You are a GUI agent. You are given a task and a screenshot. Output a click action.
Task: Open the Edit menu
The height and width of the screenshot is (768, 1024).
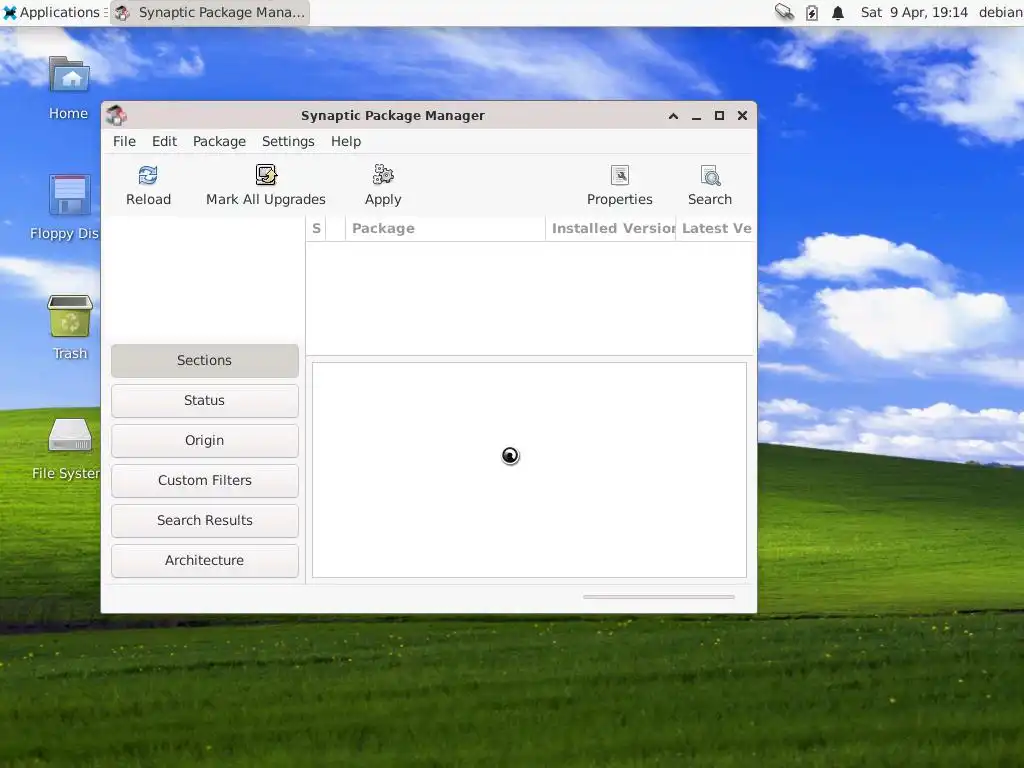[x=164, y=142]
